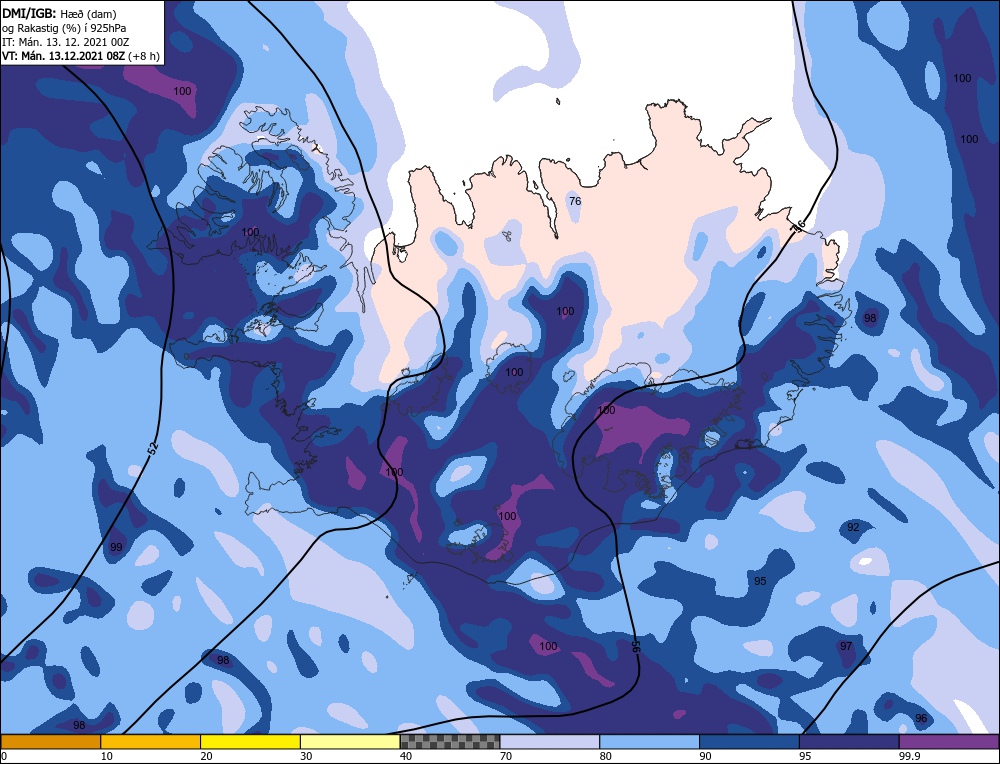The image size is (1000, 764).
Task: Pick the light blue 80–90 legend swatch
Action: 649,741
